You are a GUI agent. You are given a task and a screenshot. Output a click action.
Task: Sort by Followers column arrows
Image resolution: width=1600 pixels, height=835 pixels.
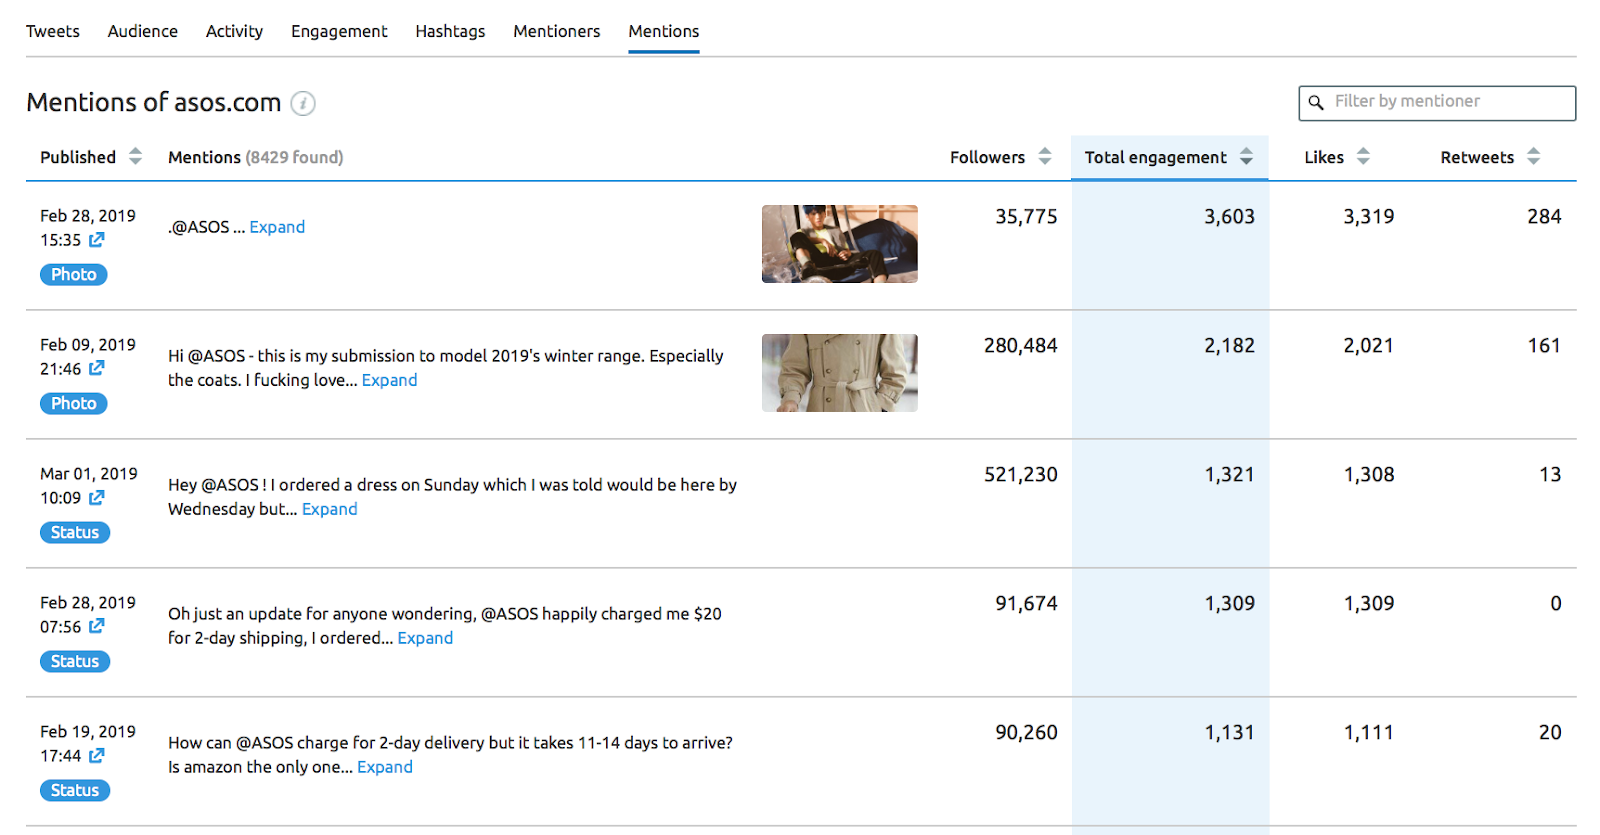coord(1045,157)
